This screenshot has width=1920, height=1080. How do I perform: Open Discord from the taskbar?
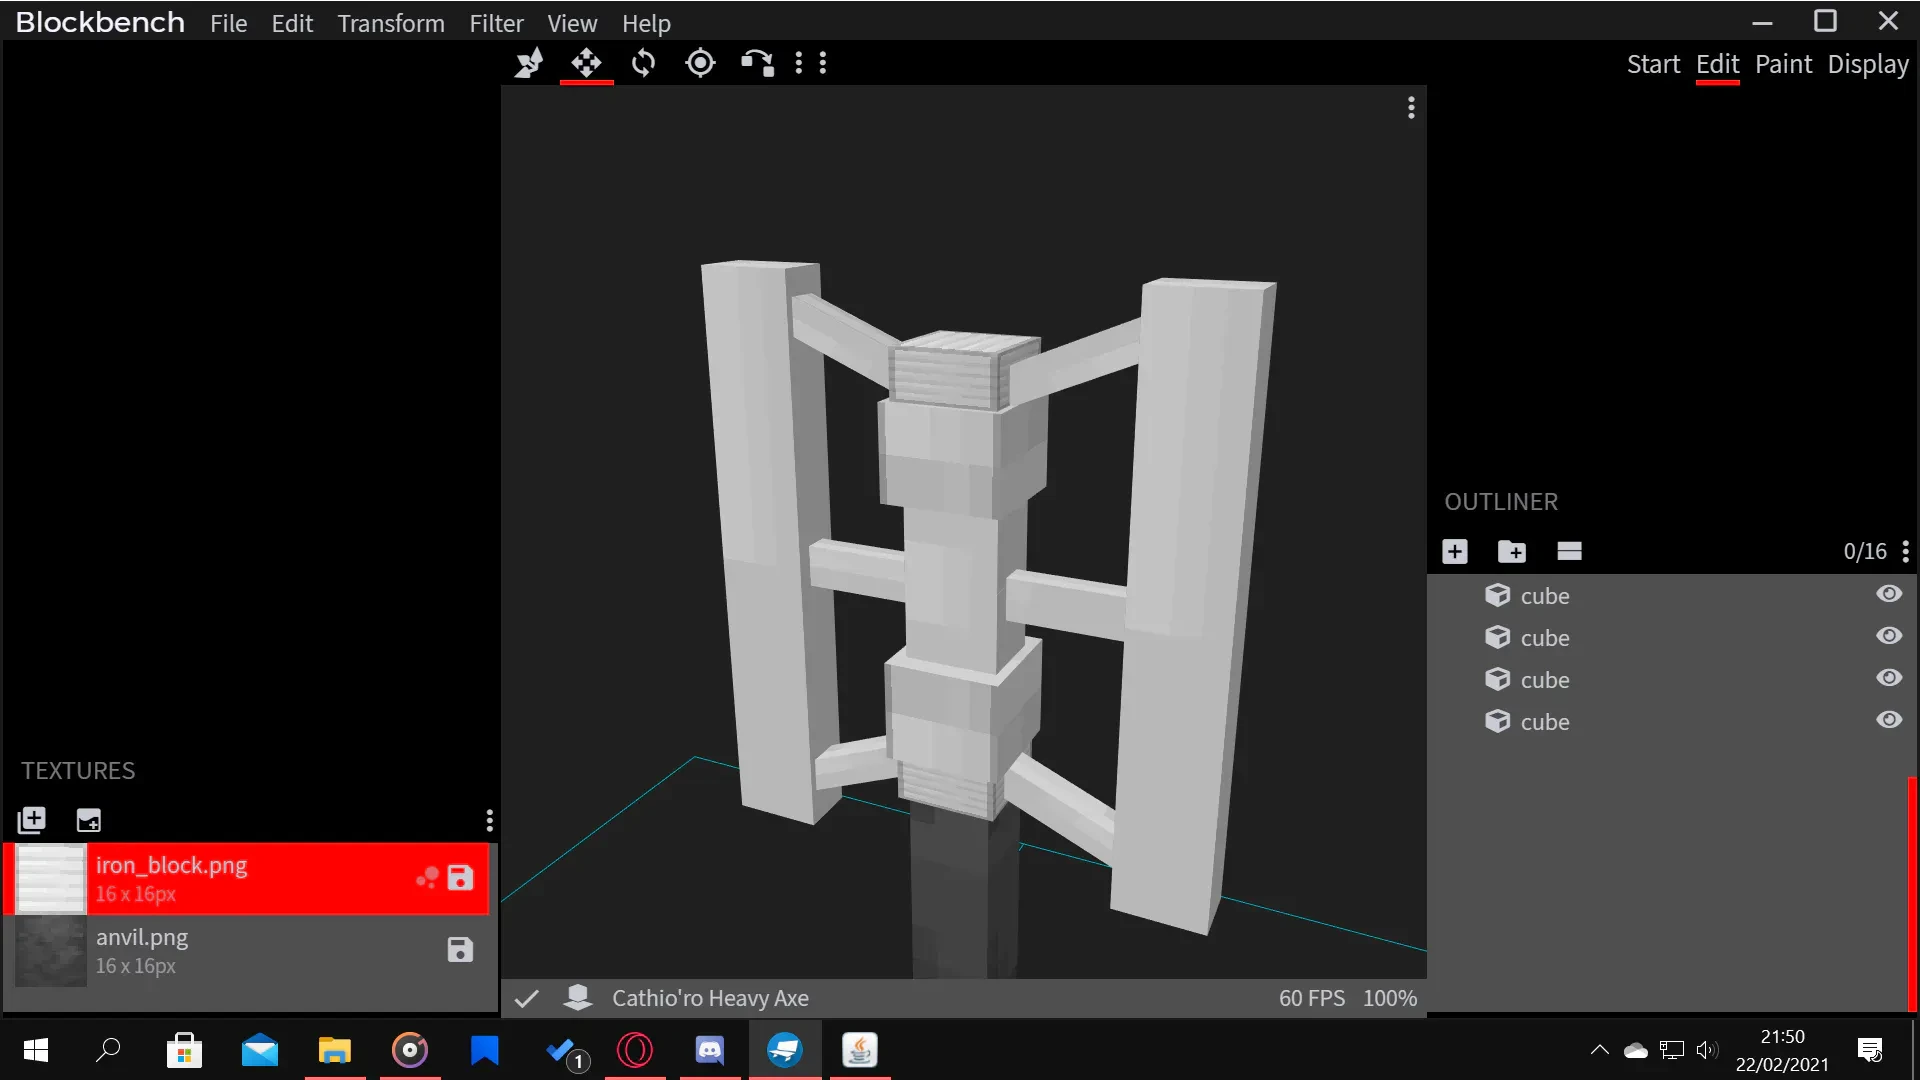tap(710, 1050)
